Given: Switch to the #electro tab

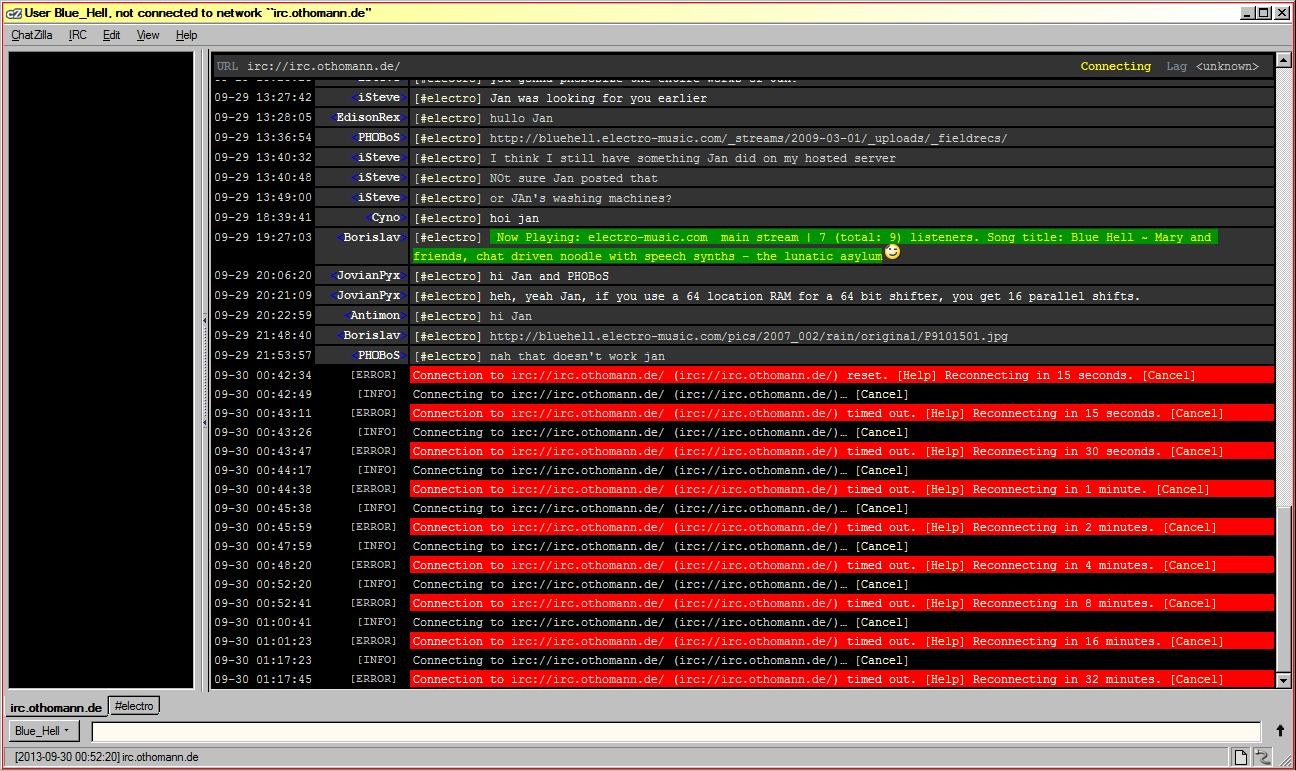Looking at the screenshot, I should [x=134, y=706].
